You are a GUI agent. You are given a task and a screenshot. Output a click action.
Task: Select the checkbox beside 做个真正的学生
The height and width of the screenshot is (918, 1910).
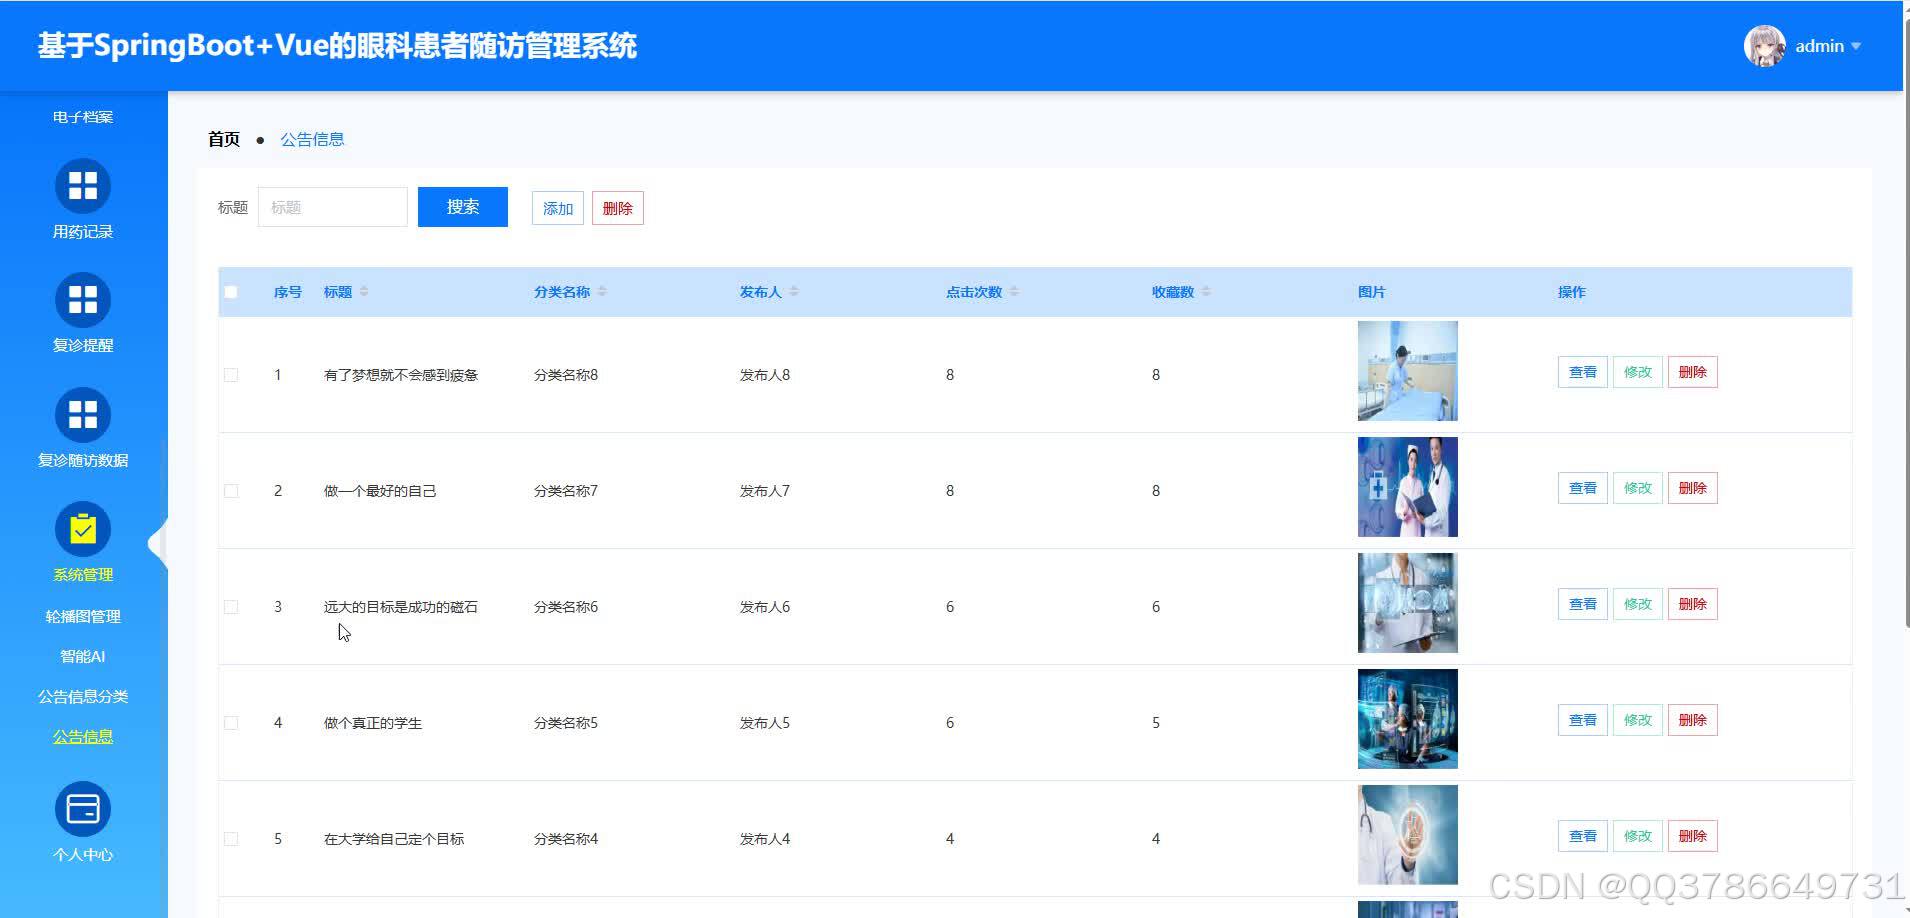(231, 722)
